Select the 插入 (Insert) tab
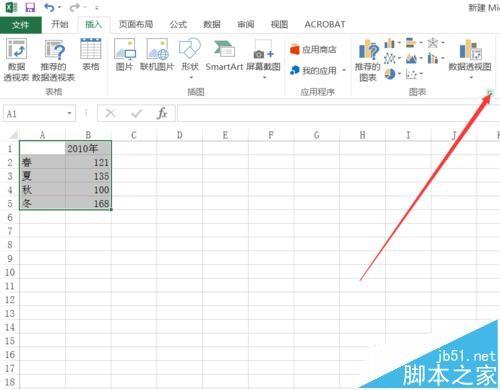Viewport: 500px width, 390px height. coord(93,24)
